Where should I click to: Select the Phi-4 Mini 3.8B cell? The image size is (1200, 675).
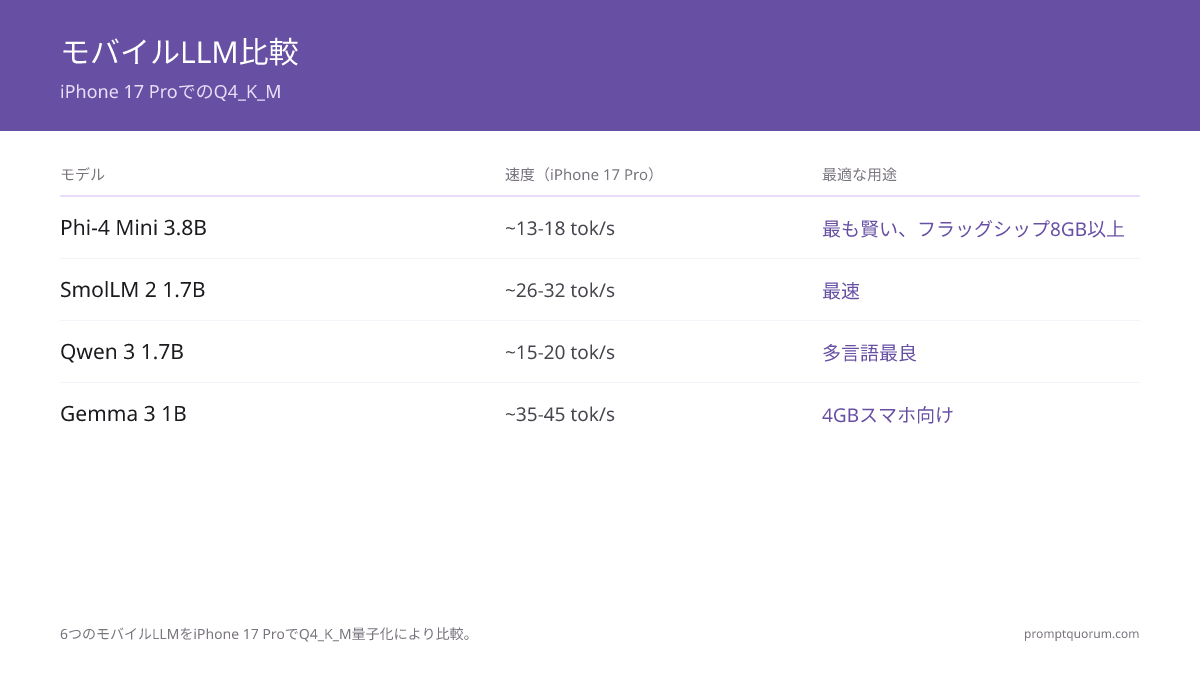click(x=133, y=228)
